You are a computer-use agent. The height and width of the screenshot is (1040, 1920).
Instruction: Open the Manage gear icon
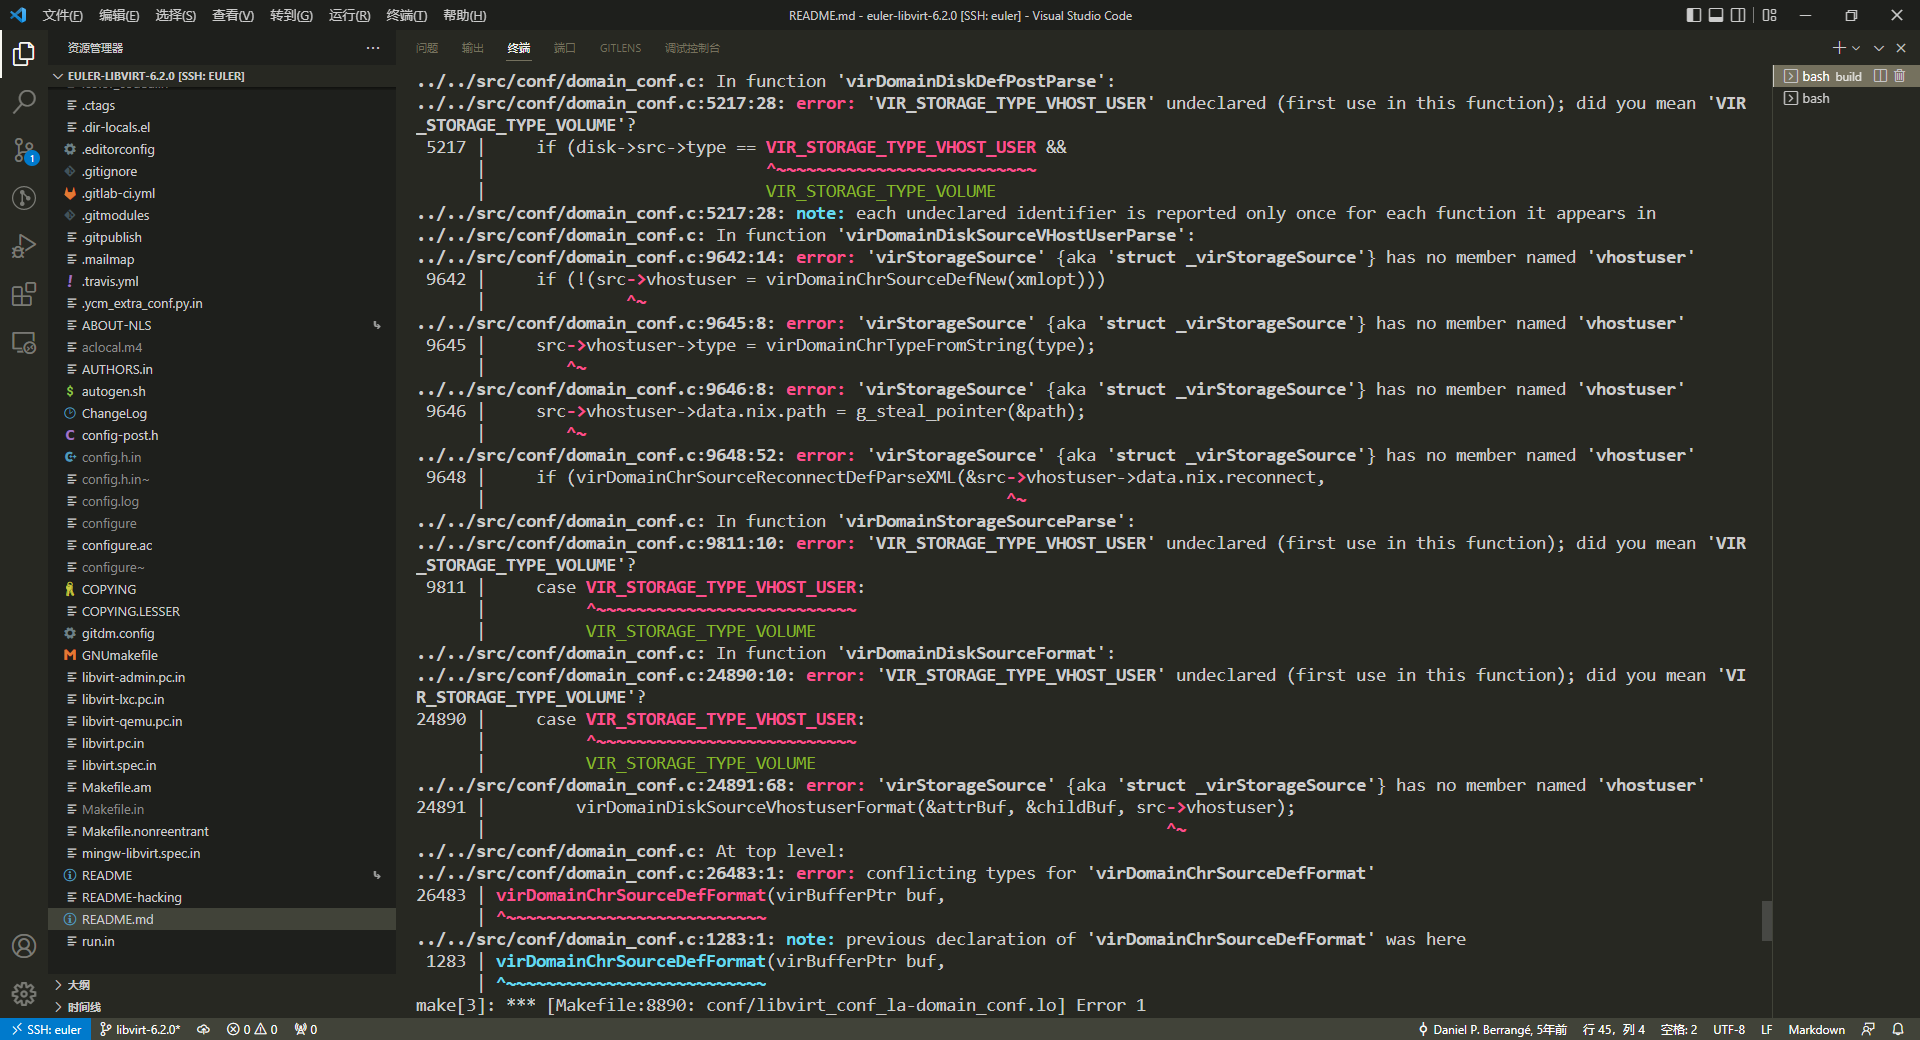coord(24,994)
